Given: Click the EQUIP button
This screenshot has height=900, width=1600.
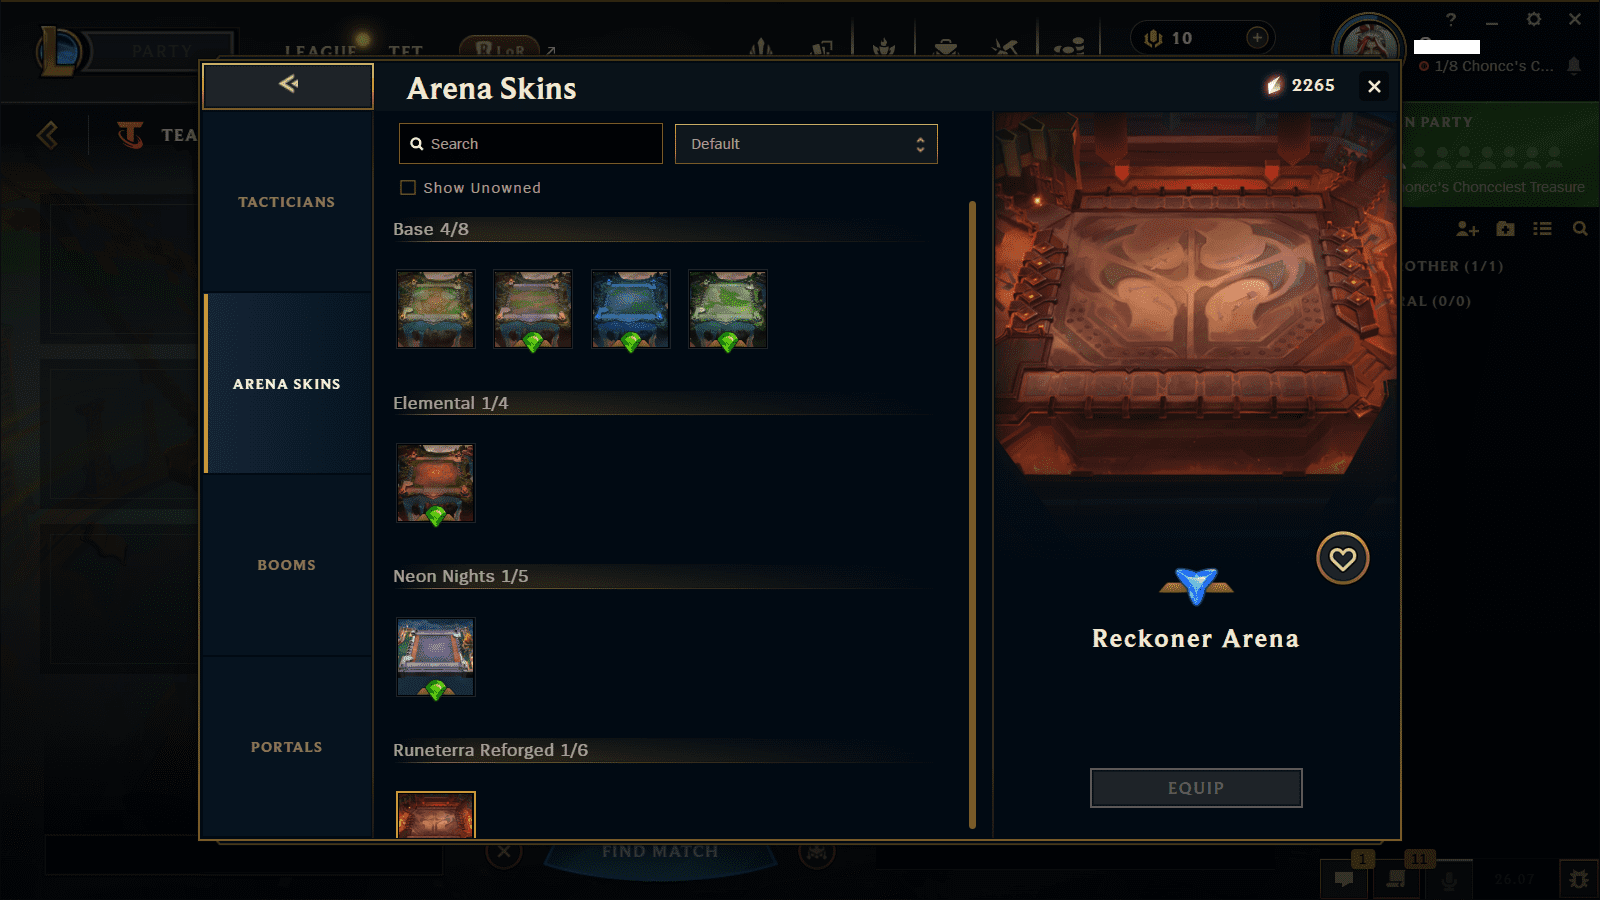Looking at the screenshot, I should click(x=1196, y=788).
